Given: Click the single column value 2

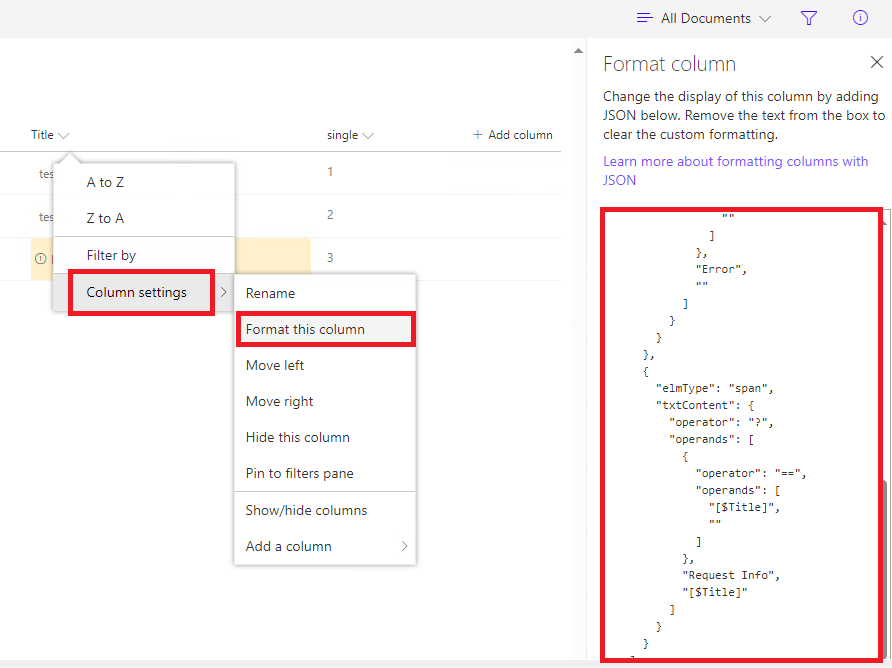Looking at the screenshot, I should pyautogui.click(x=330, y=215).
